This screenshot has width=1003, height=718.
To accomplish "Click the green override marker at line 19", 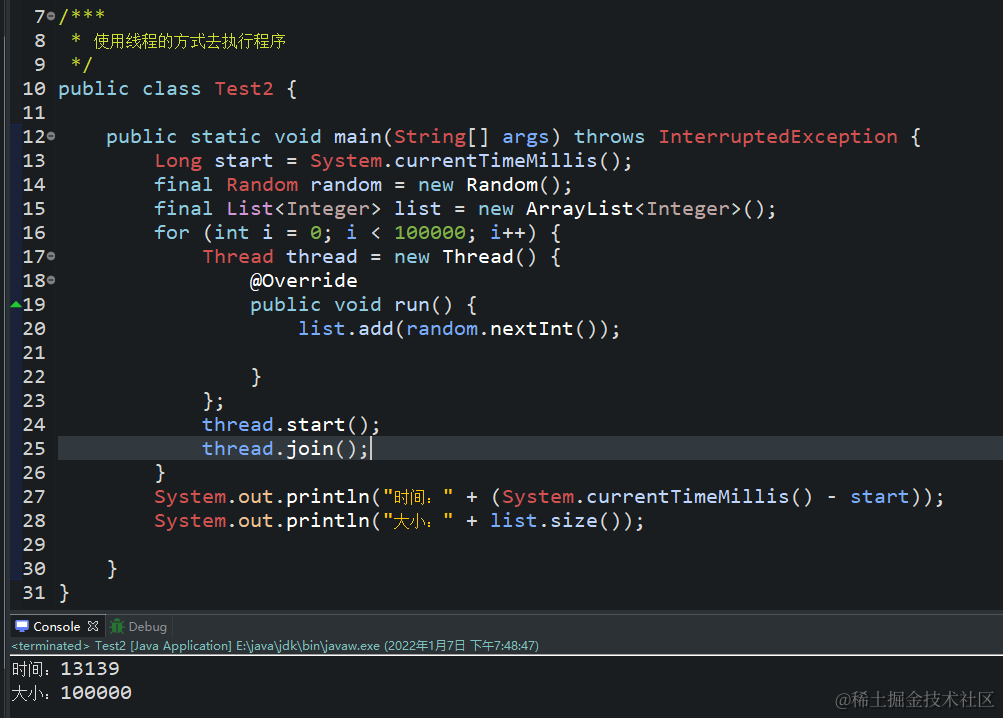I will 16,305.
